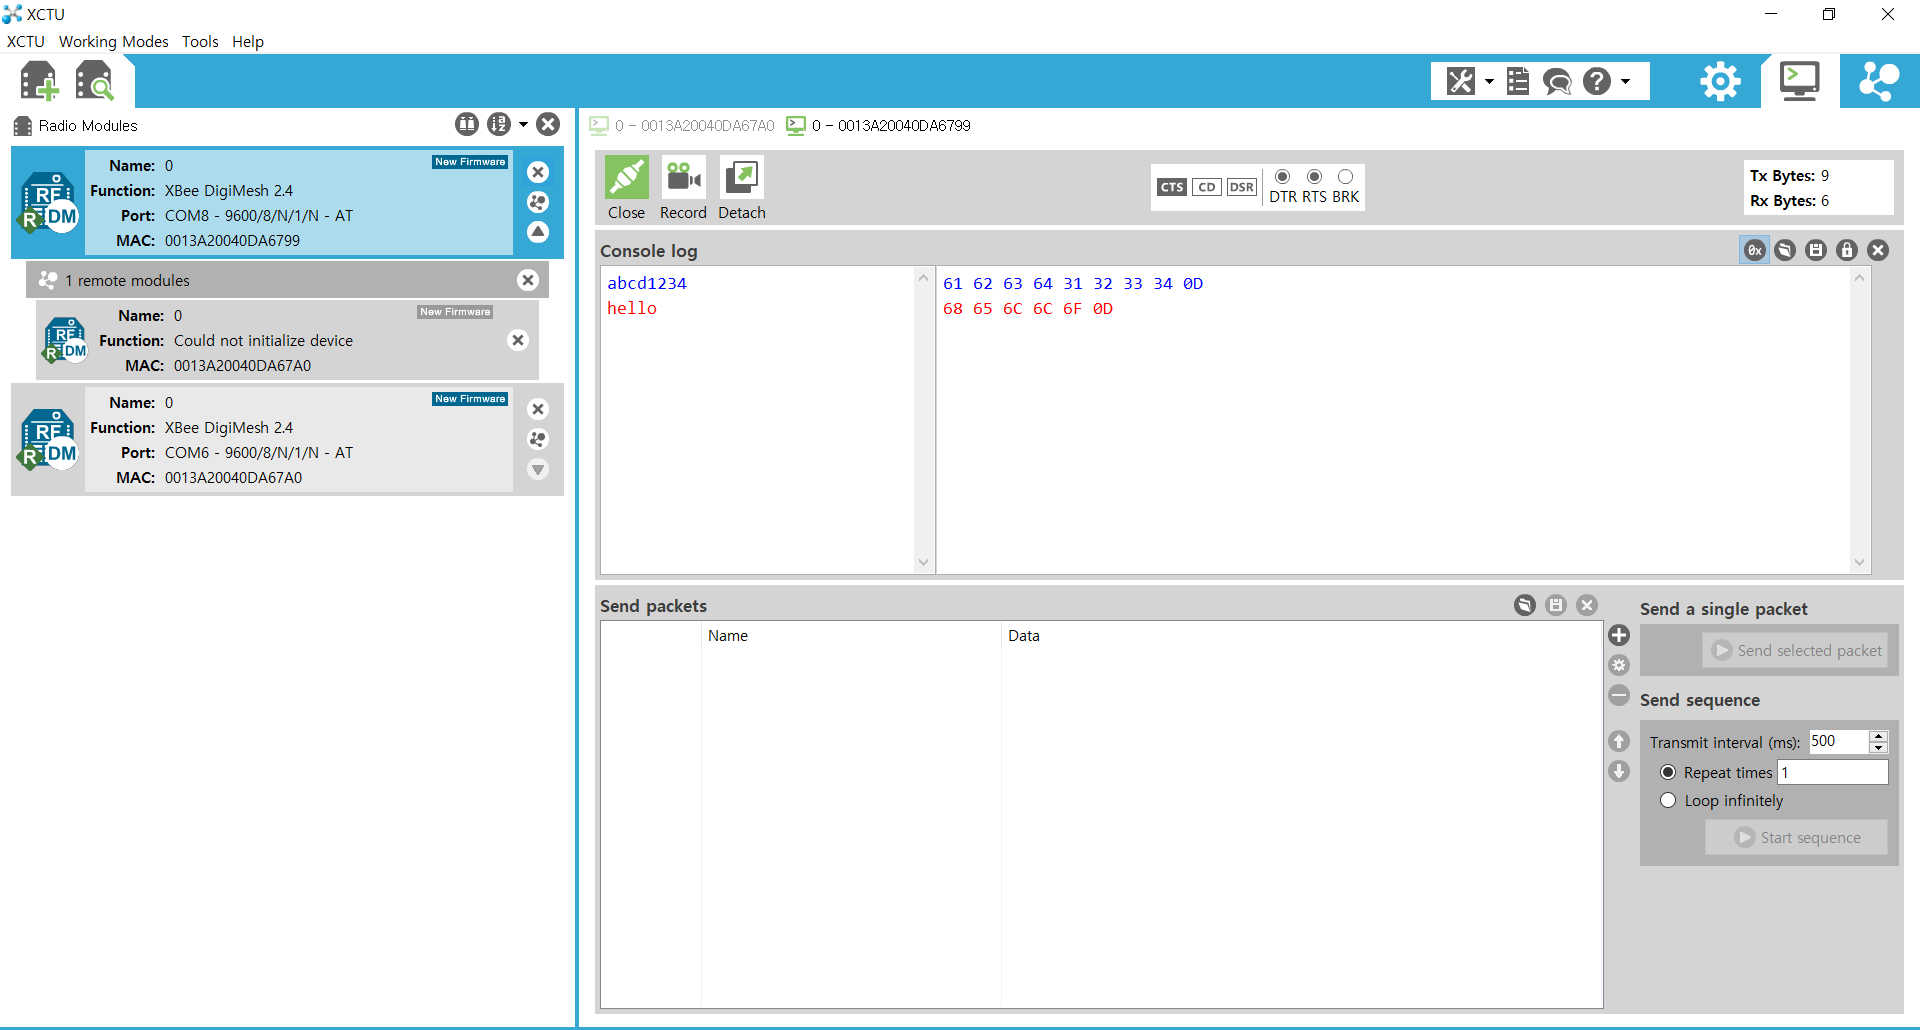
Task: Open the Tools menu
Action: tap(200, 41)
